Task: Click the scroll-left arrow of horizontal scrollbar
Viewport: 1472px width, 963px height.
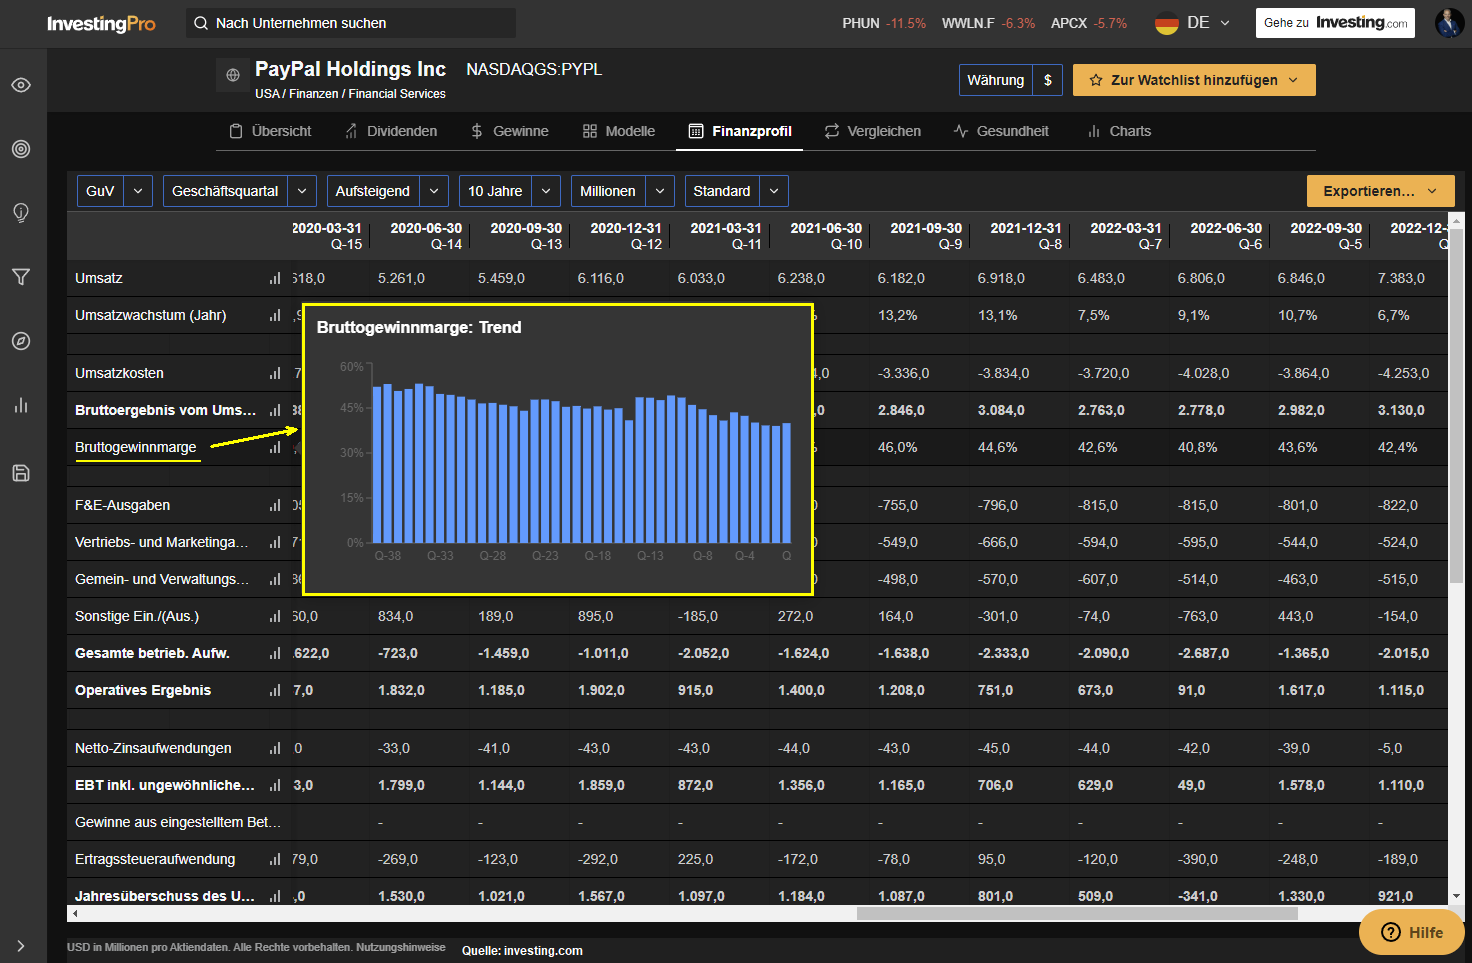Action: point(73,913)
